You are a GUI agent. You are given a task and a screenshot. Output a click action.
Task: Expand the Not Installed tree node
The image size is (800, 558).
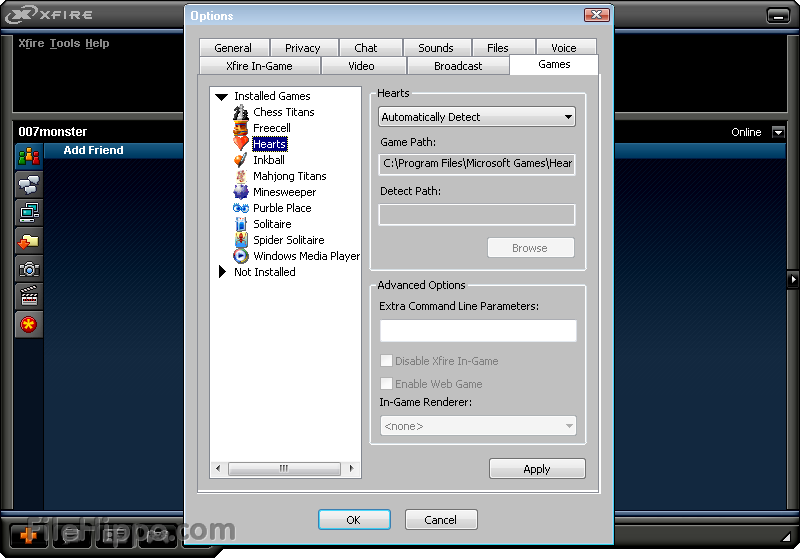(x=222, y=272)
